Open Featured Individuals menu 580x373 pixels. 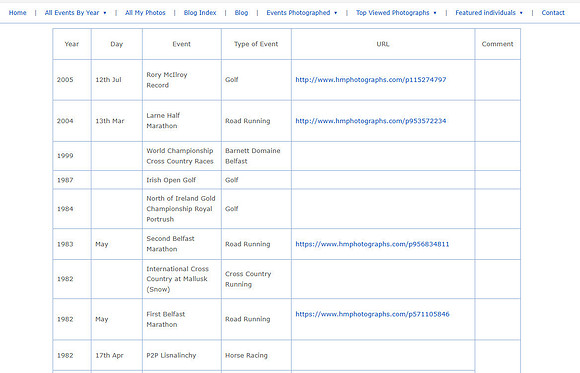(x=485, y=13)
